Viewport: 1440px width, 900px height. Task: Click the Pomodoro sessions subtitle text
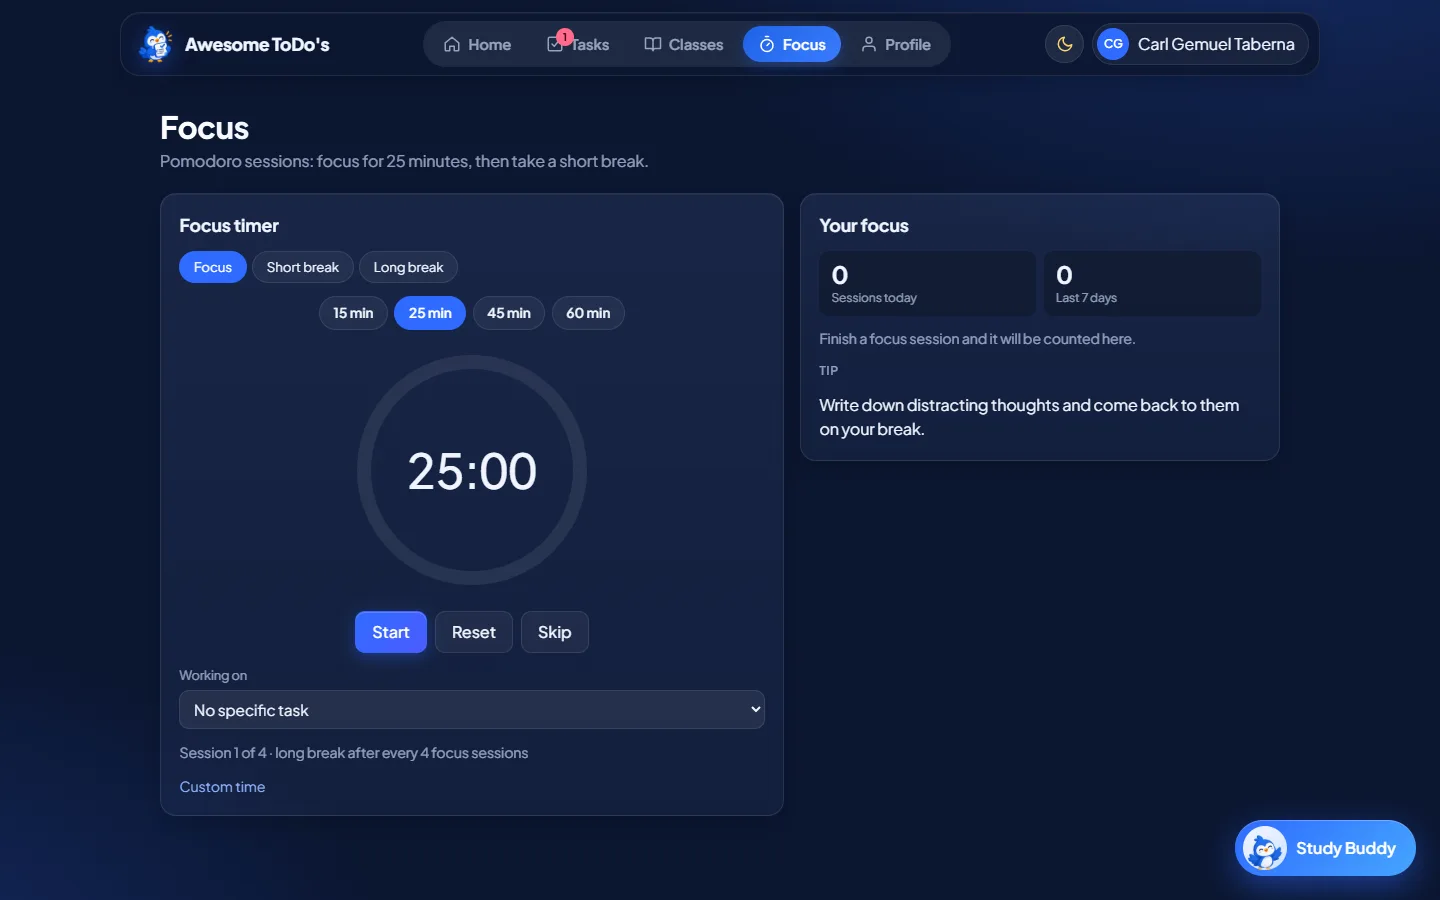[x=404, y=161]
